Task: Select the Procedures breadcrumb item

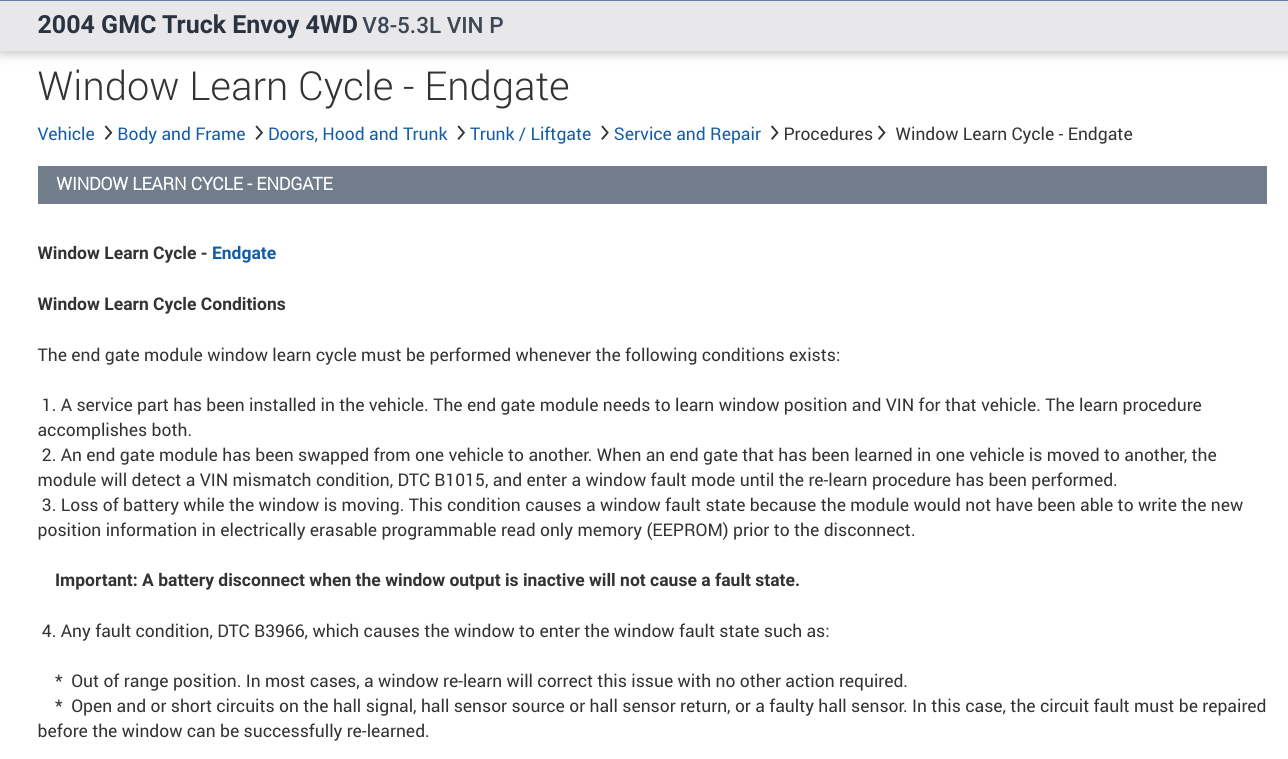Action: tap(828, 134)
